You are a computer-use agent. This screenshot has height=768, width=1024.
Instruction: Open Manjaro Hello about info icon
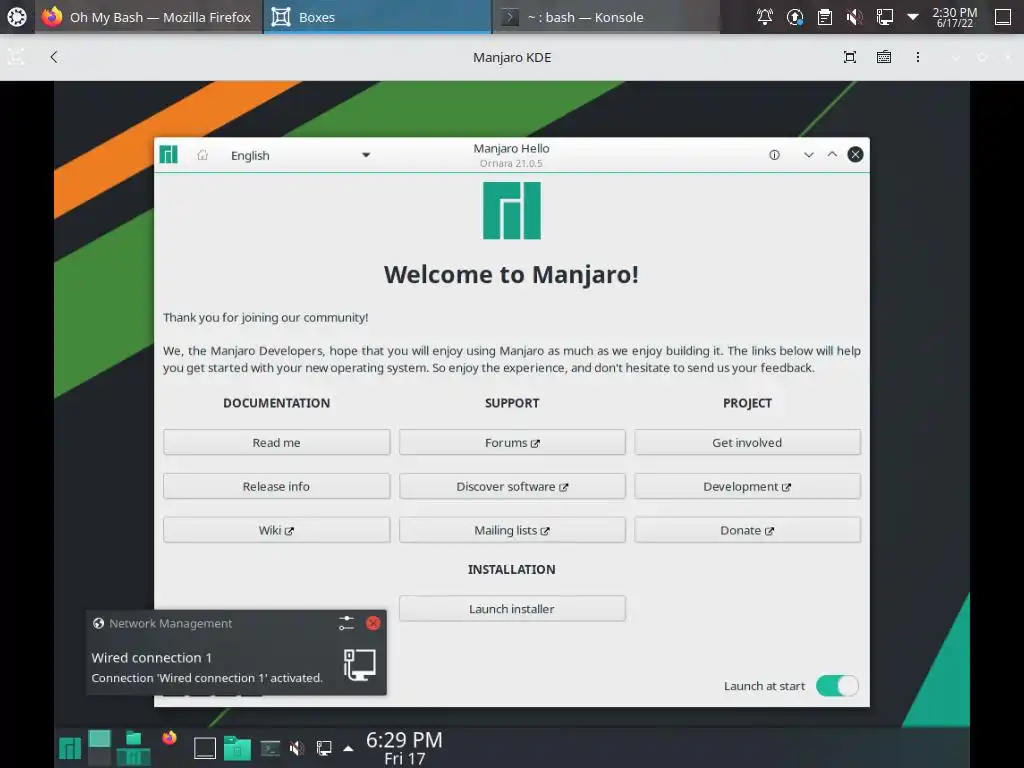click(774, 155)
